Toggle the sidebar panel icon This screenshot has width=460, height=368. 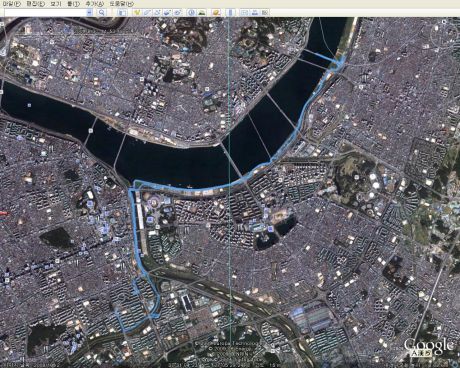(122, 13)
